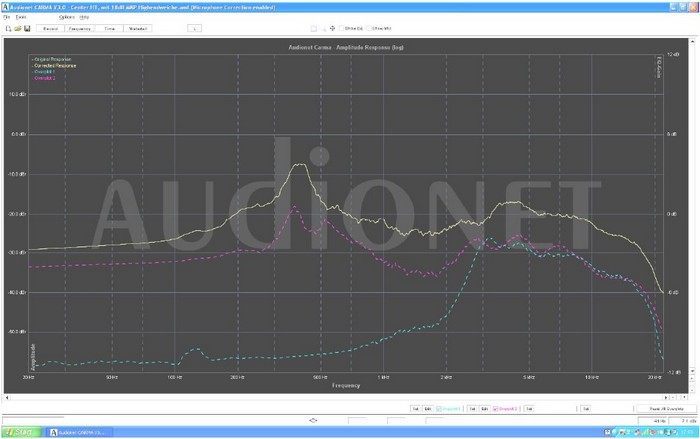The image size is (700, 439).
Task: Click the Edit button before Overplot 1
Action: (428, 409)
